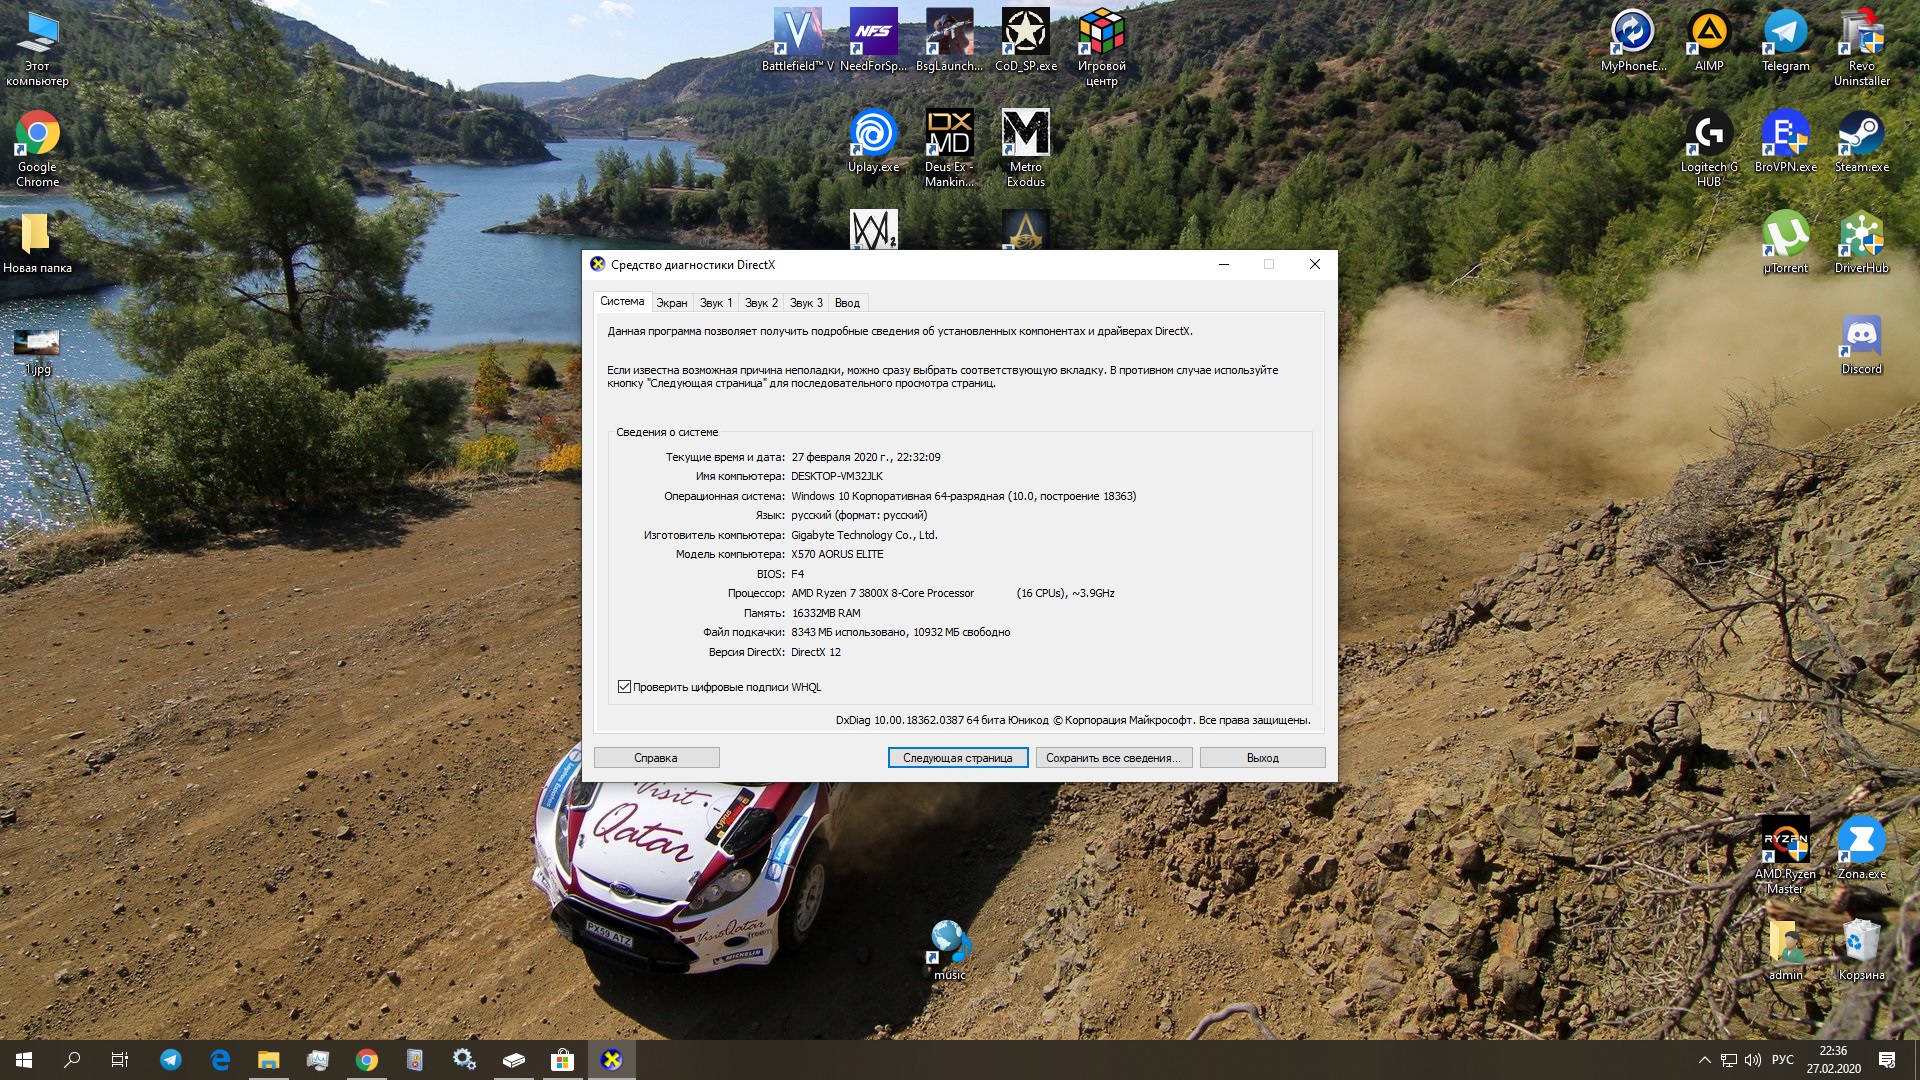
Task: Switch to the Ввод tab
Action: coord(847,303)
